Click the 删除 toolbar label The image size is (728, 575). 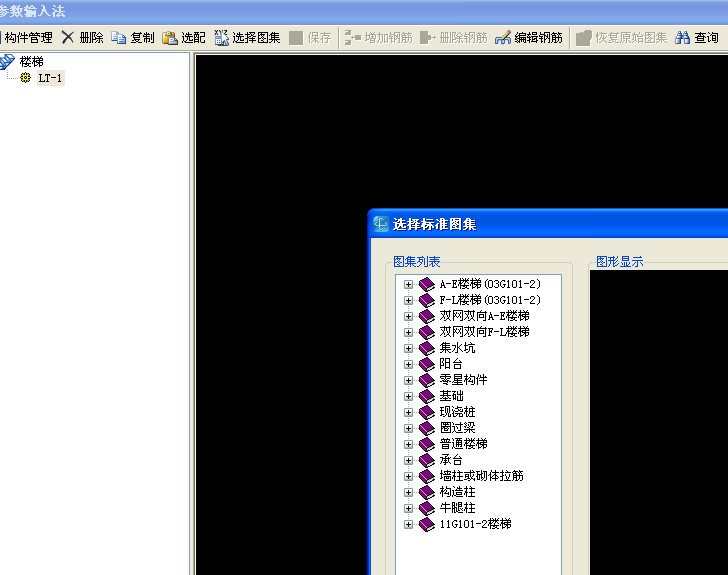[91, 38]
